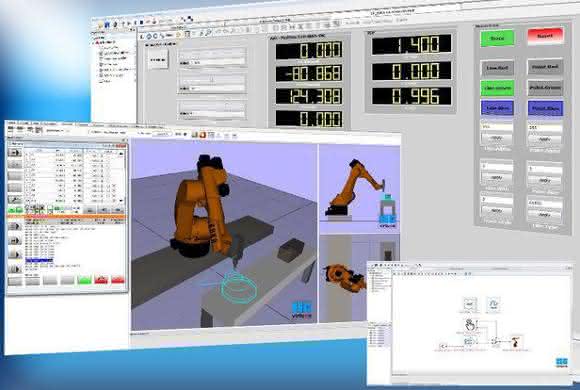Click the main 3D robot viewport

(x=224, y=235)
